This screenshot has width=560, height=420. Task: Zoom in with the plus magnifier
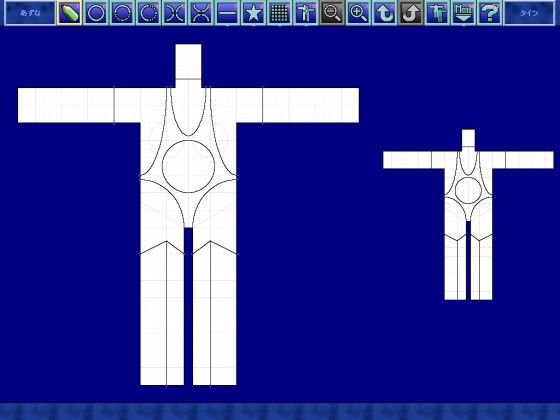(359, 13)
